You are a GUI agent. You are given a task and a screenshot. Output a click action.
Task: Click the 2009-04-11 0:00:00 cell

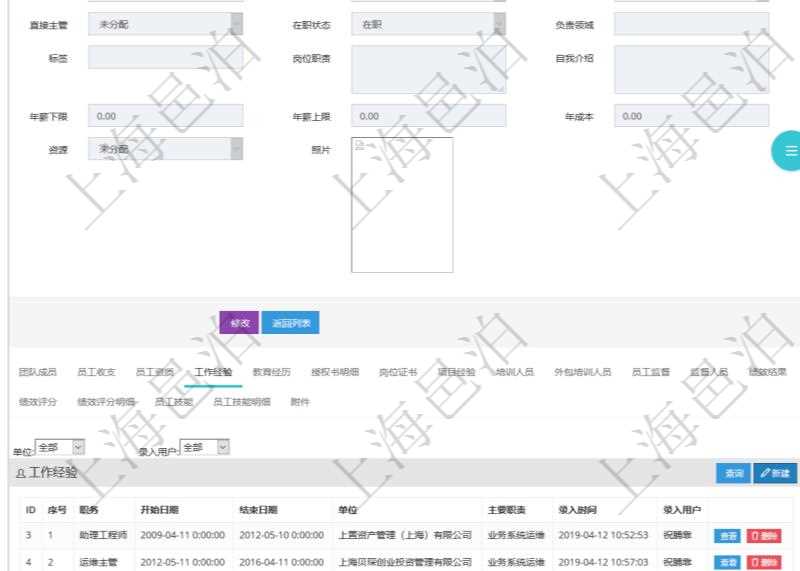[182, 535]
